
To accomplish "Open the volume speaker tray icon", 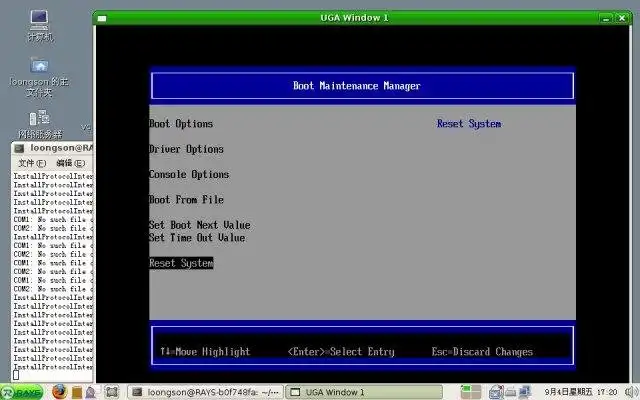I will [631, 392].
